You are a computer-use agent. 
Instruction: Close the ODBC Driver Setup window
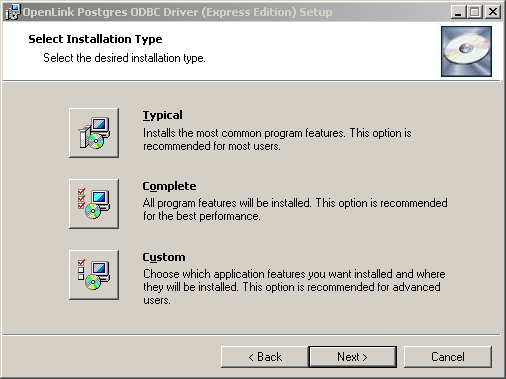493,12
